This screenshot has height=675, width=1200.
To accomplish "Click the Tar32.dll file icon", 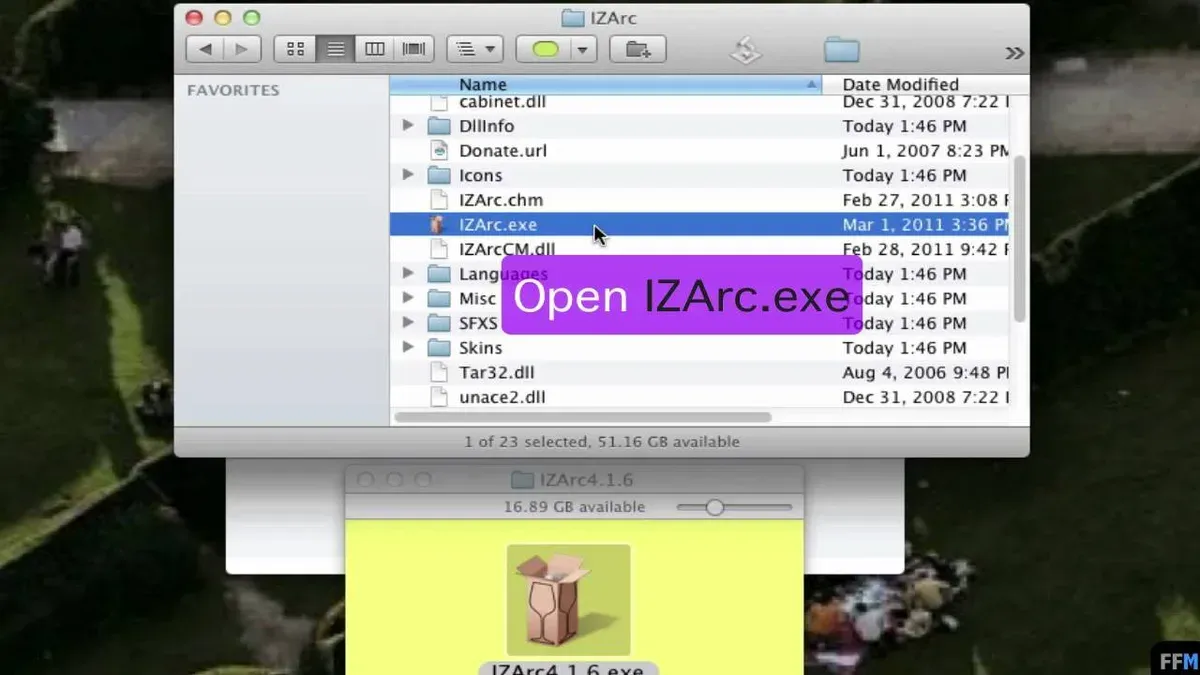I will [x=439, y=372].
